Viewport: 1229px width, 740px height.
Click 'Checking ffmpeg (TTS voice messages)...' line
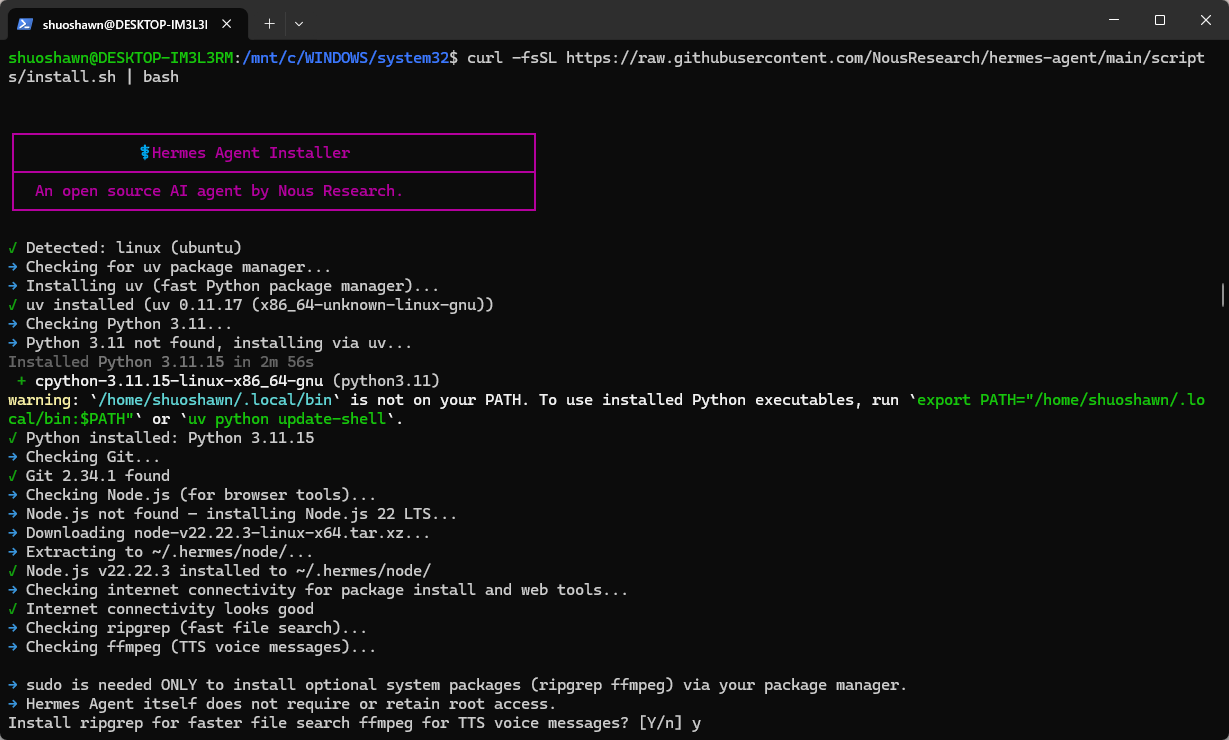192,647
